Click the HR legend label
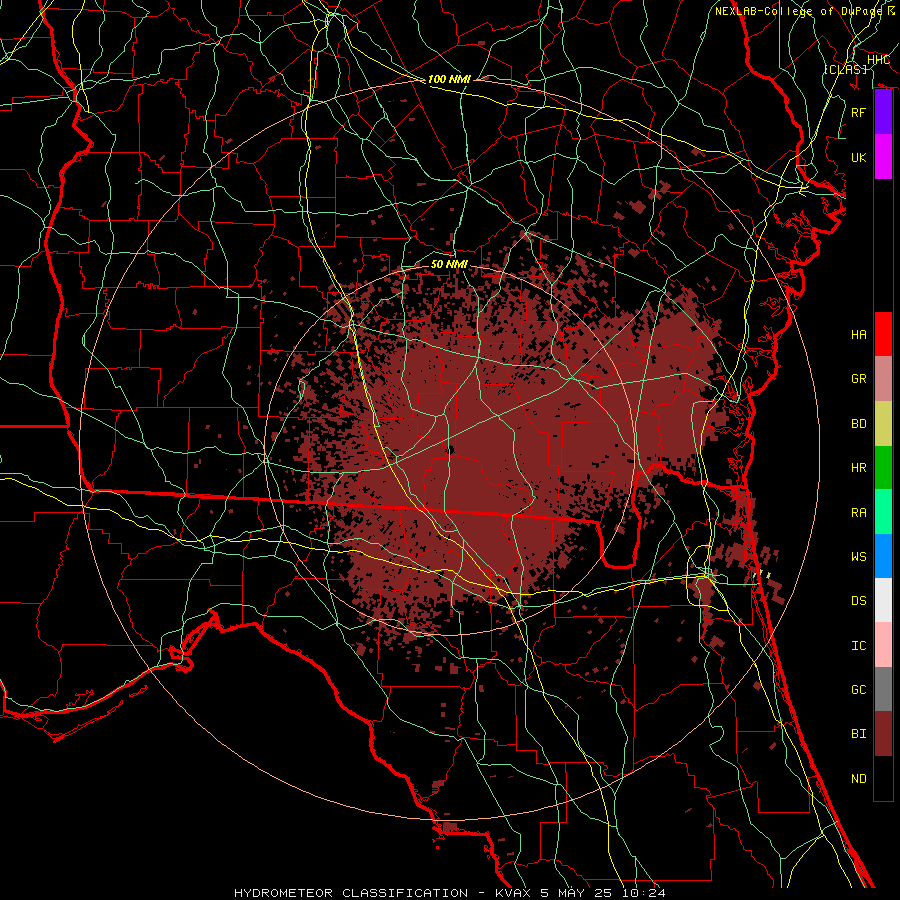 pyautogui.click(x=859, y=468)
